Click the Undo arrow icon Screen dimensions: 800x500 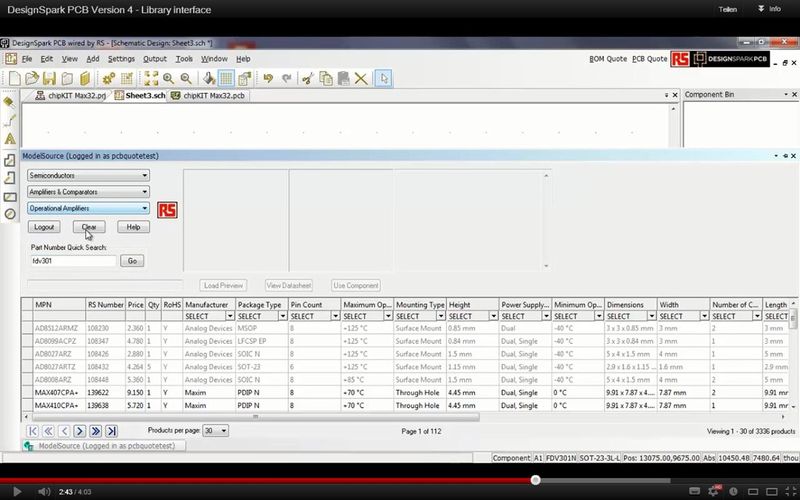coord(268,78)
